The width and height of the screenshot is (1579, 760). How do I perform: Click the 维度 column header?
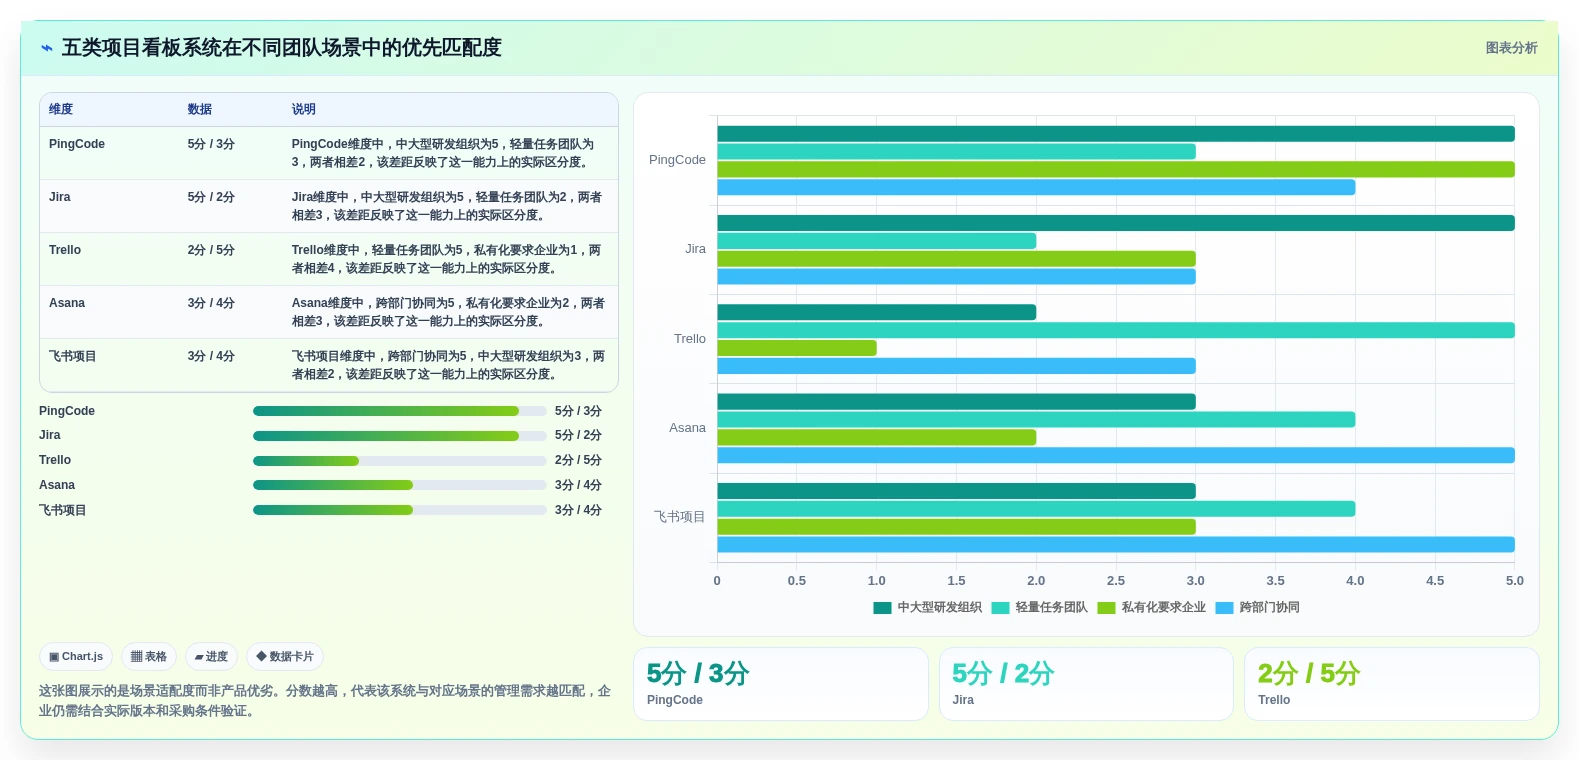[x=61, y=109]
